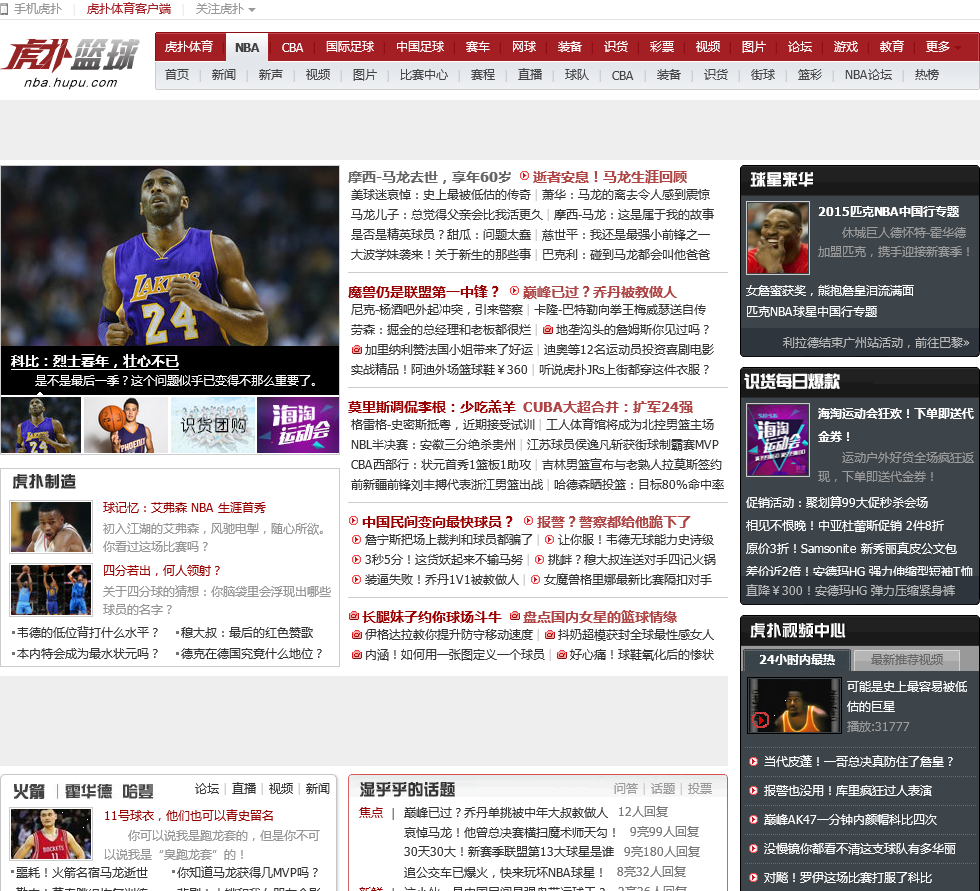The width and height of the screenshot is (980, 891).
Task: Select the Phoenix player carousel thumbnail
Action: tap(126, 425)
